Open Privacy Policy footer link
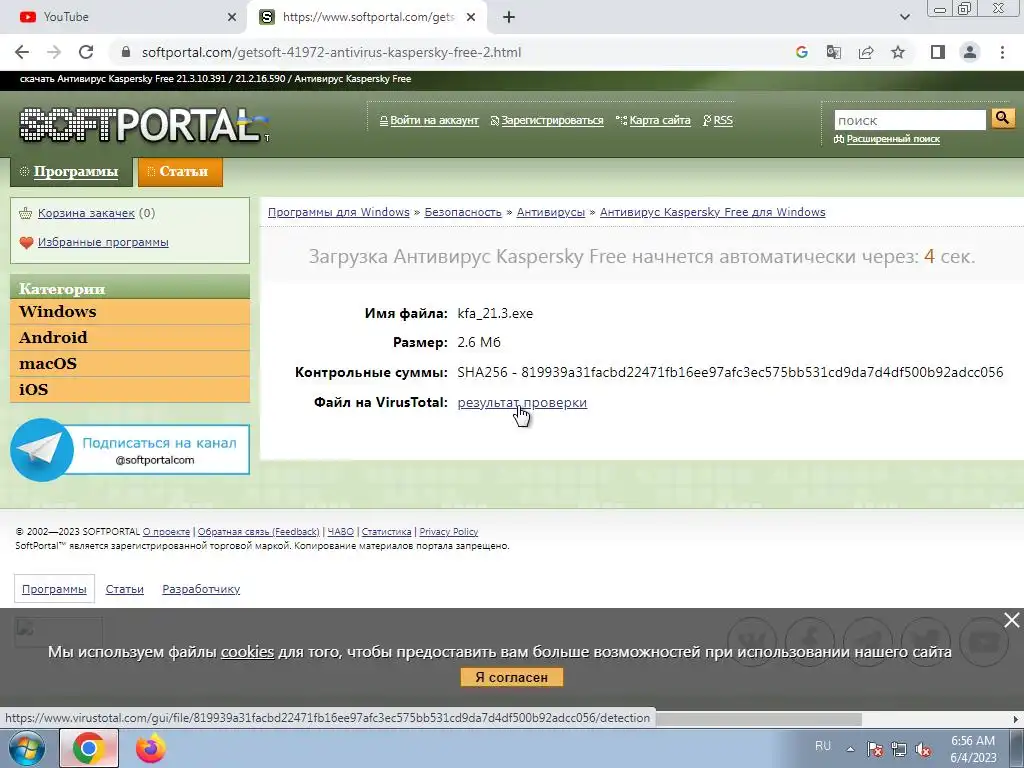Viewport: 1024px width, 768px height. point(449,532)
